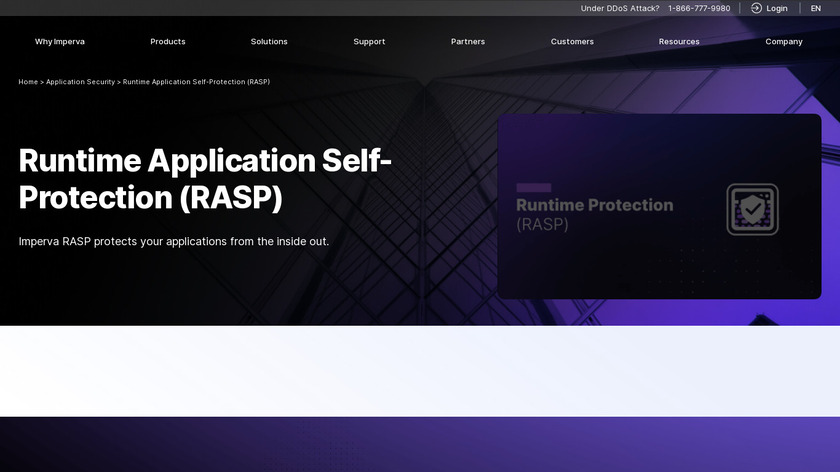
Task: Open the Support menu
Action: tap(369, 42)
